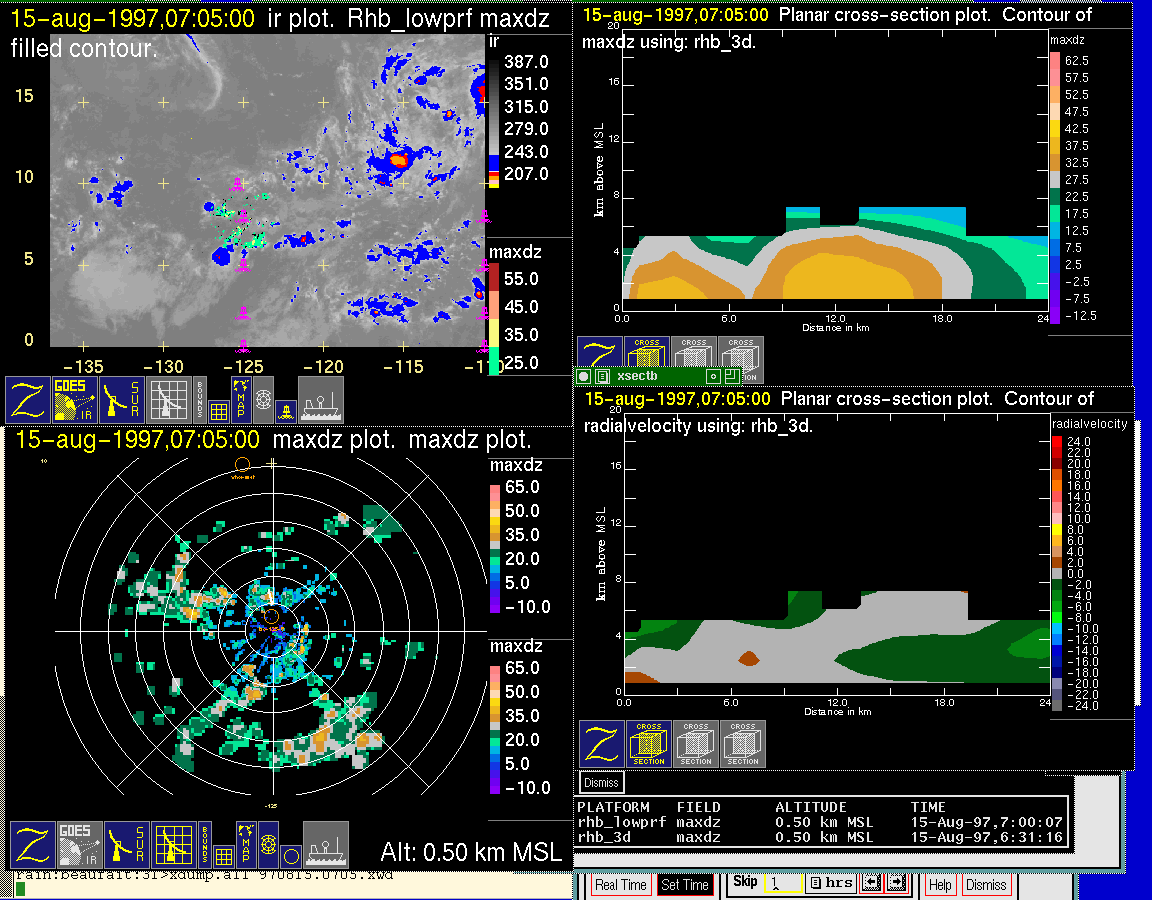
Task: Click Dismiss above the platform table
Action: (602, 782)
